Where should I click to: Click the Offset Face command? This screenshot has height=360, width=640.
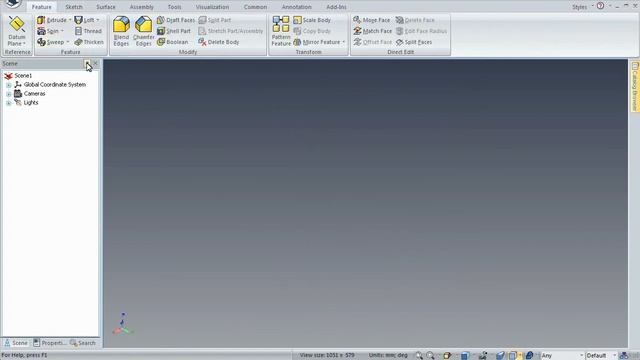click(x=373, y=42)
